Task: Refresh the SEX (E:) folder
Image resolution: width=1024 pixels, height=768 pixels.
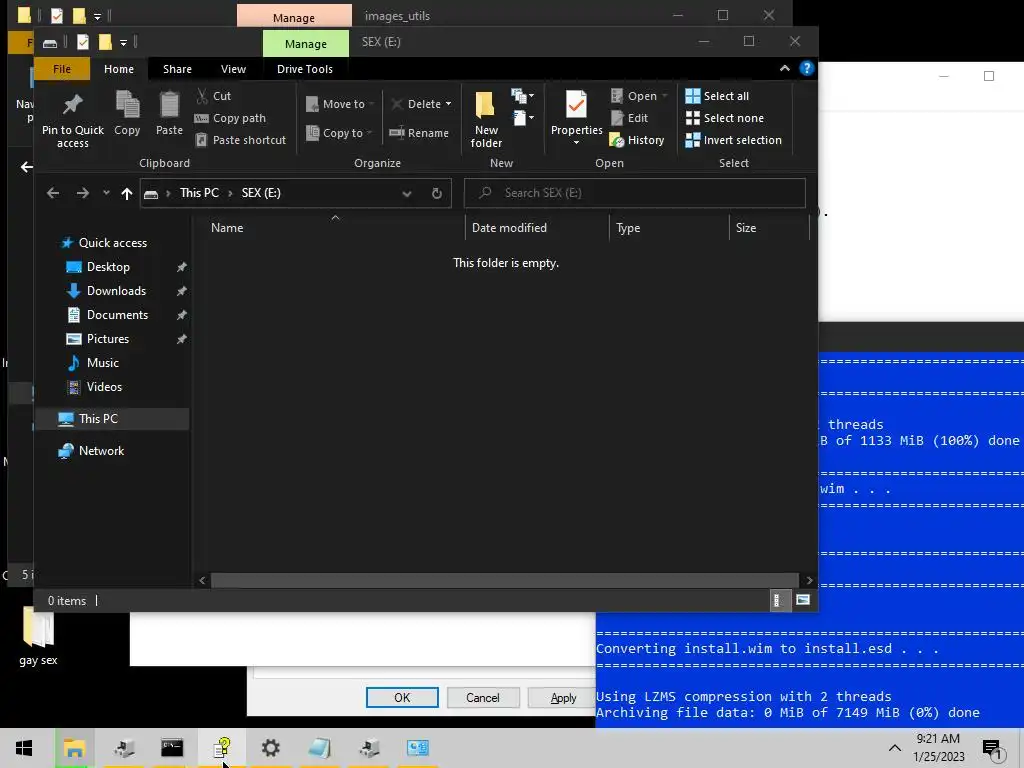Action: coord(437,193)
